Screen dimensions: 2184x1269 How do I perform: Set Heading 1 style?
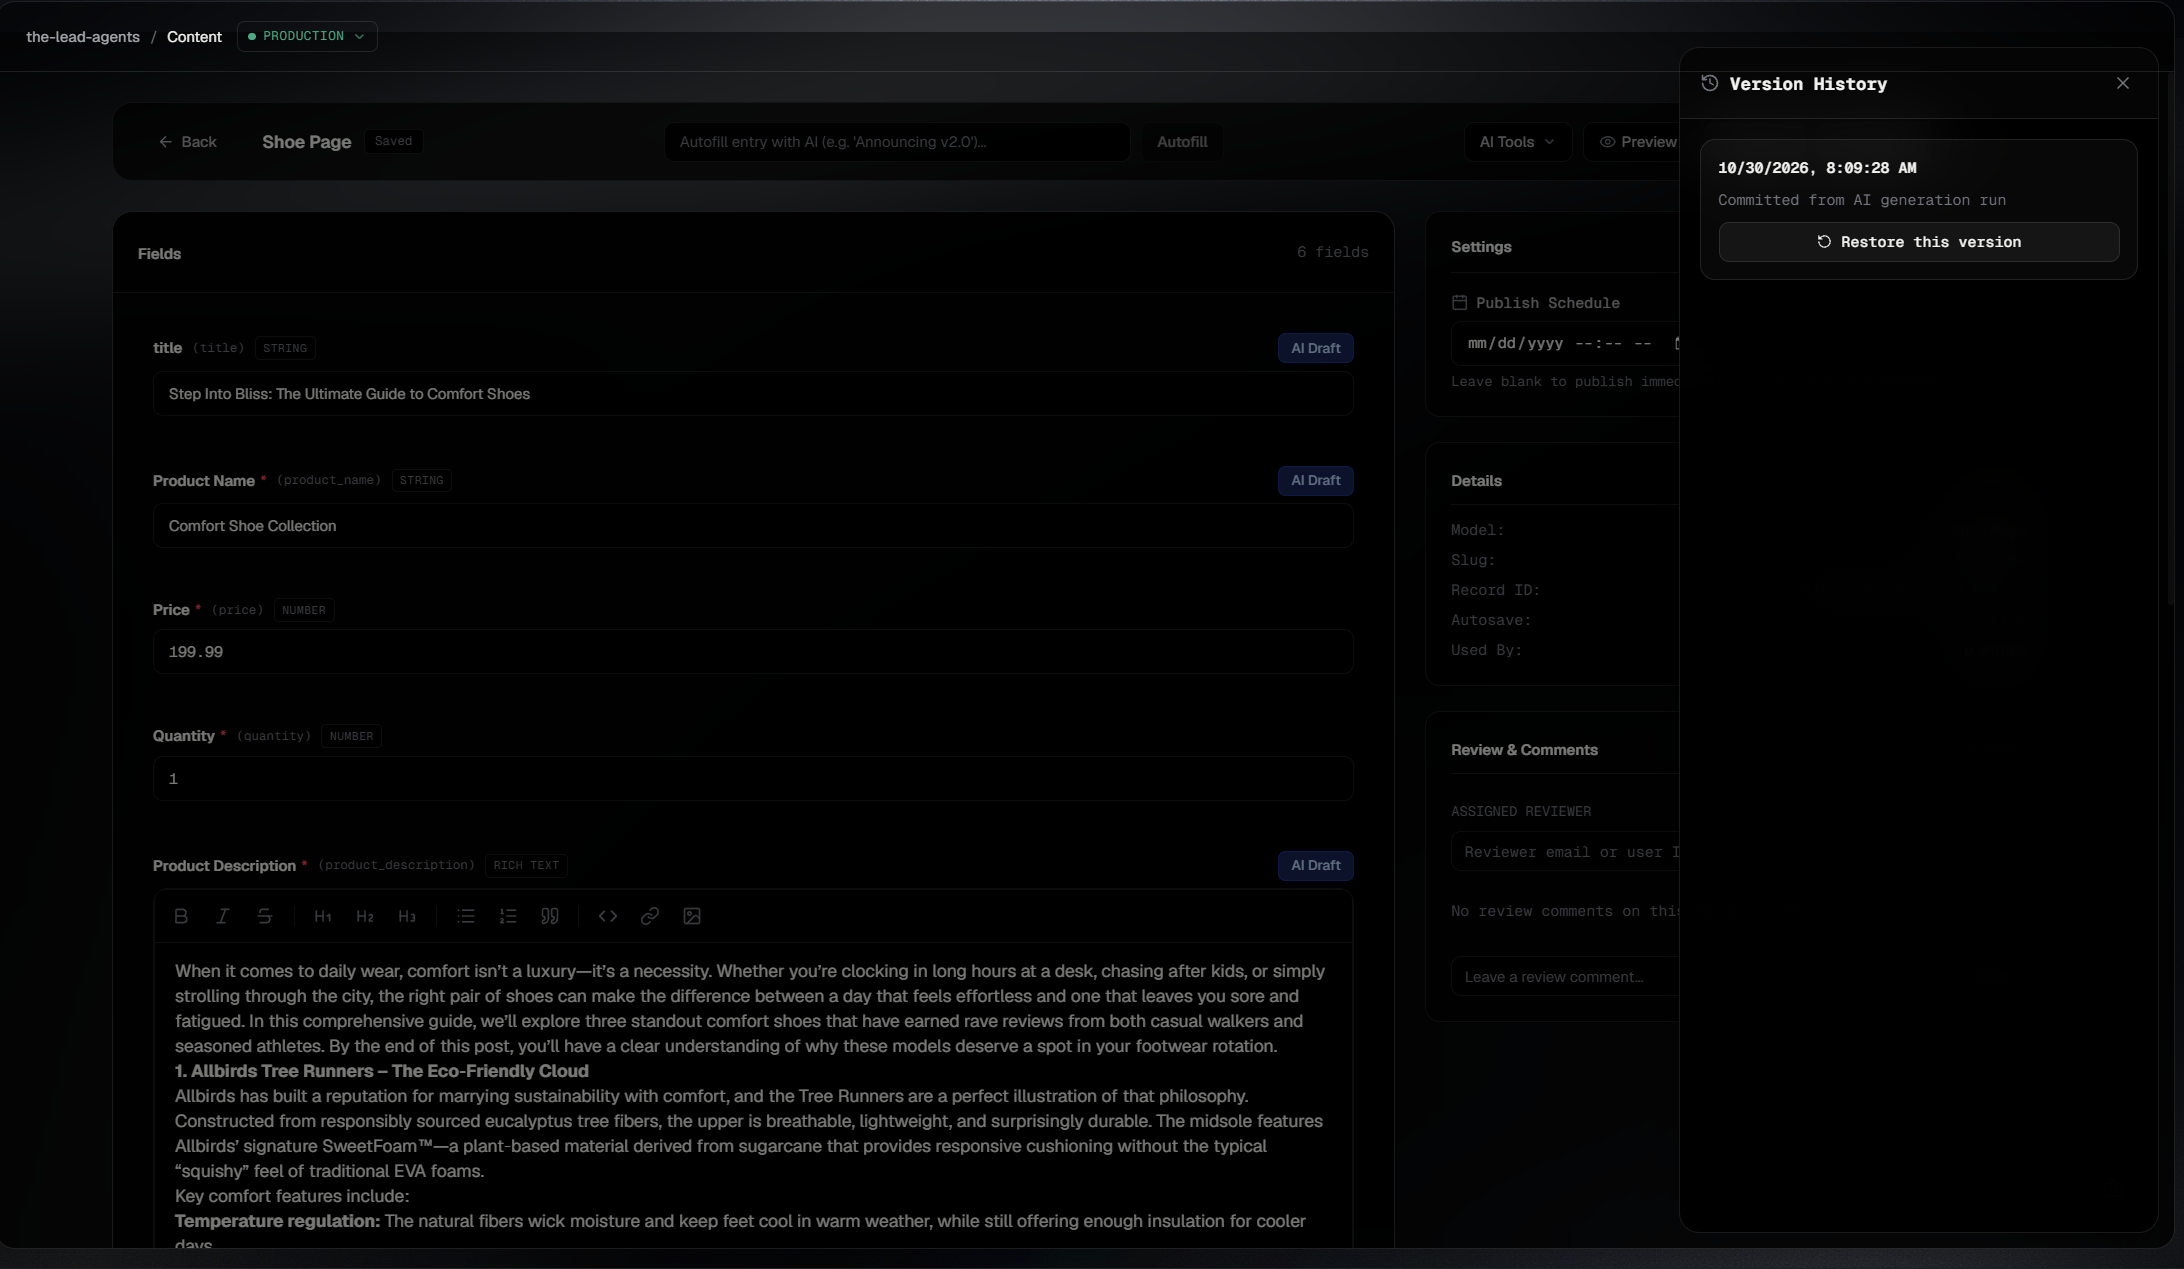pyautogui.click(x=323, y=916)
